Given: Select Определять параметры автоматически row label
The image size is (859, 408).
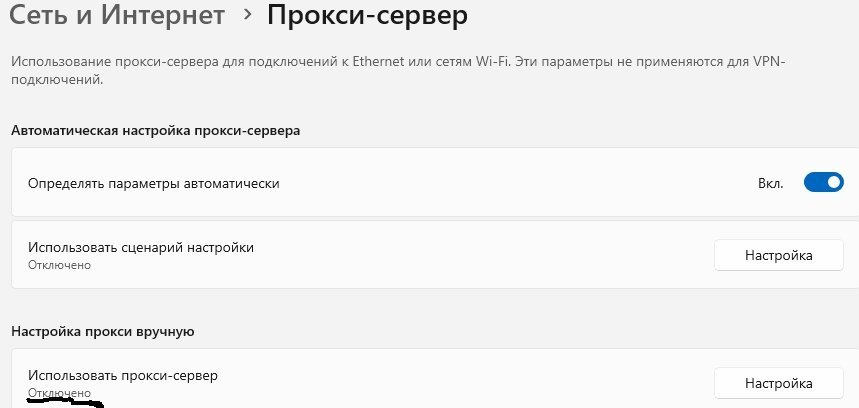Looking at the screenshot, I should [153, 183].
